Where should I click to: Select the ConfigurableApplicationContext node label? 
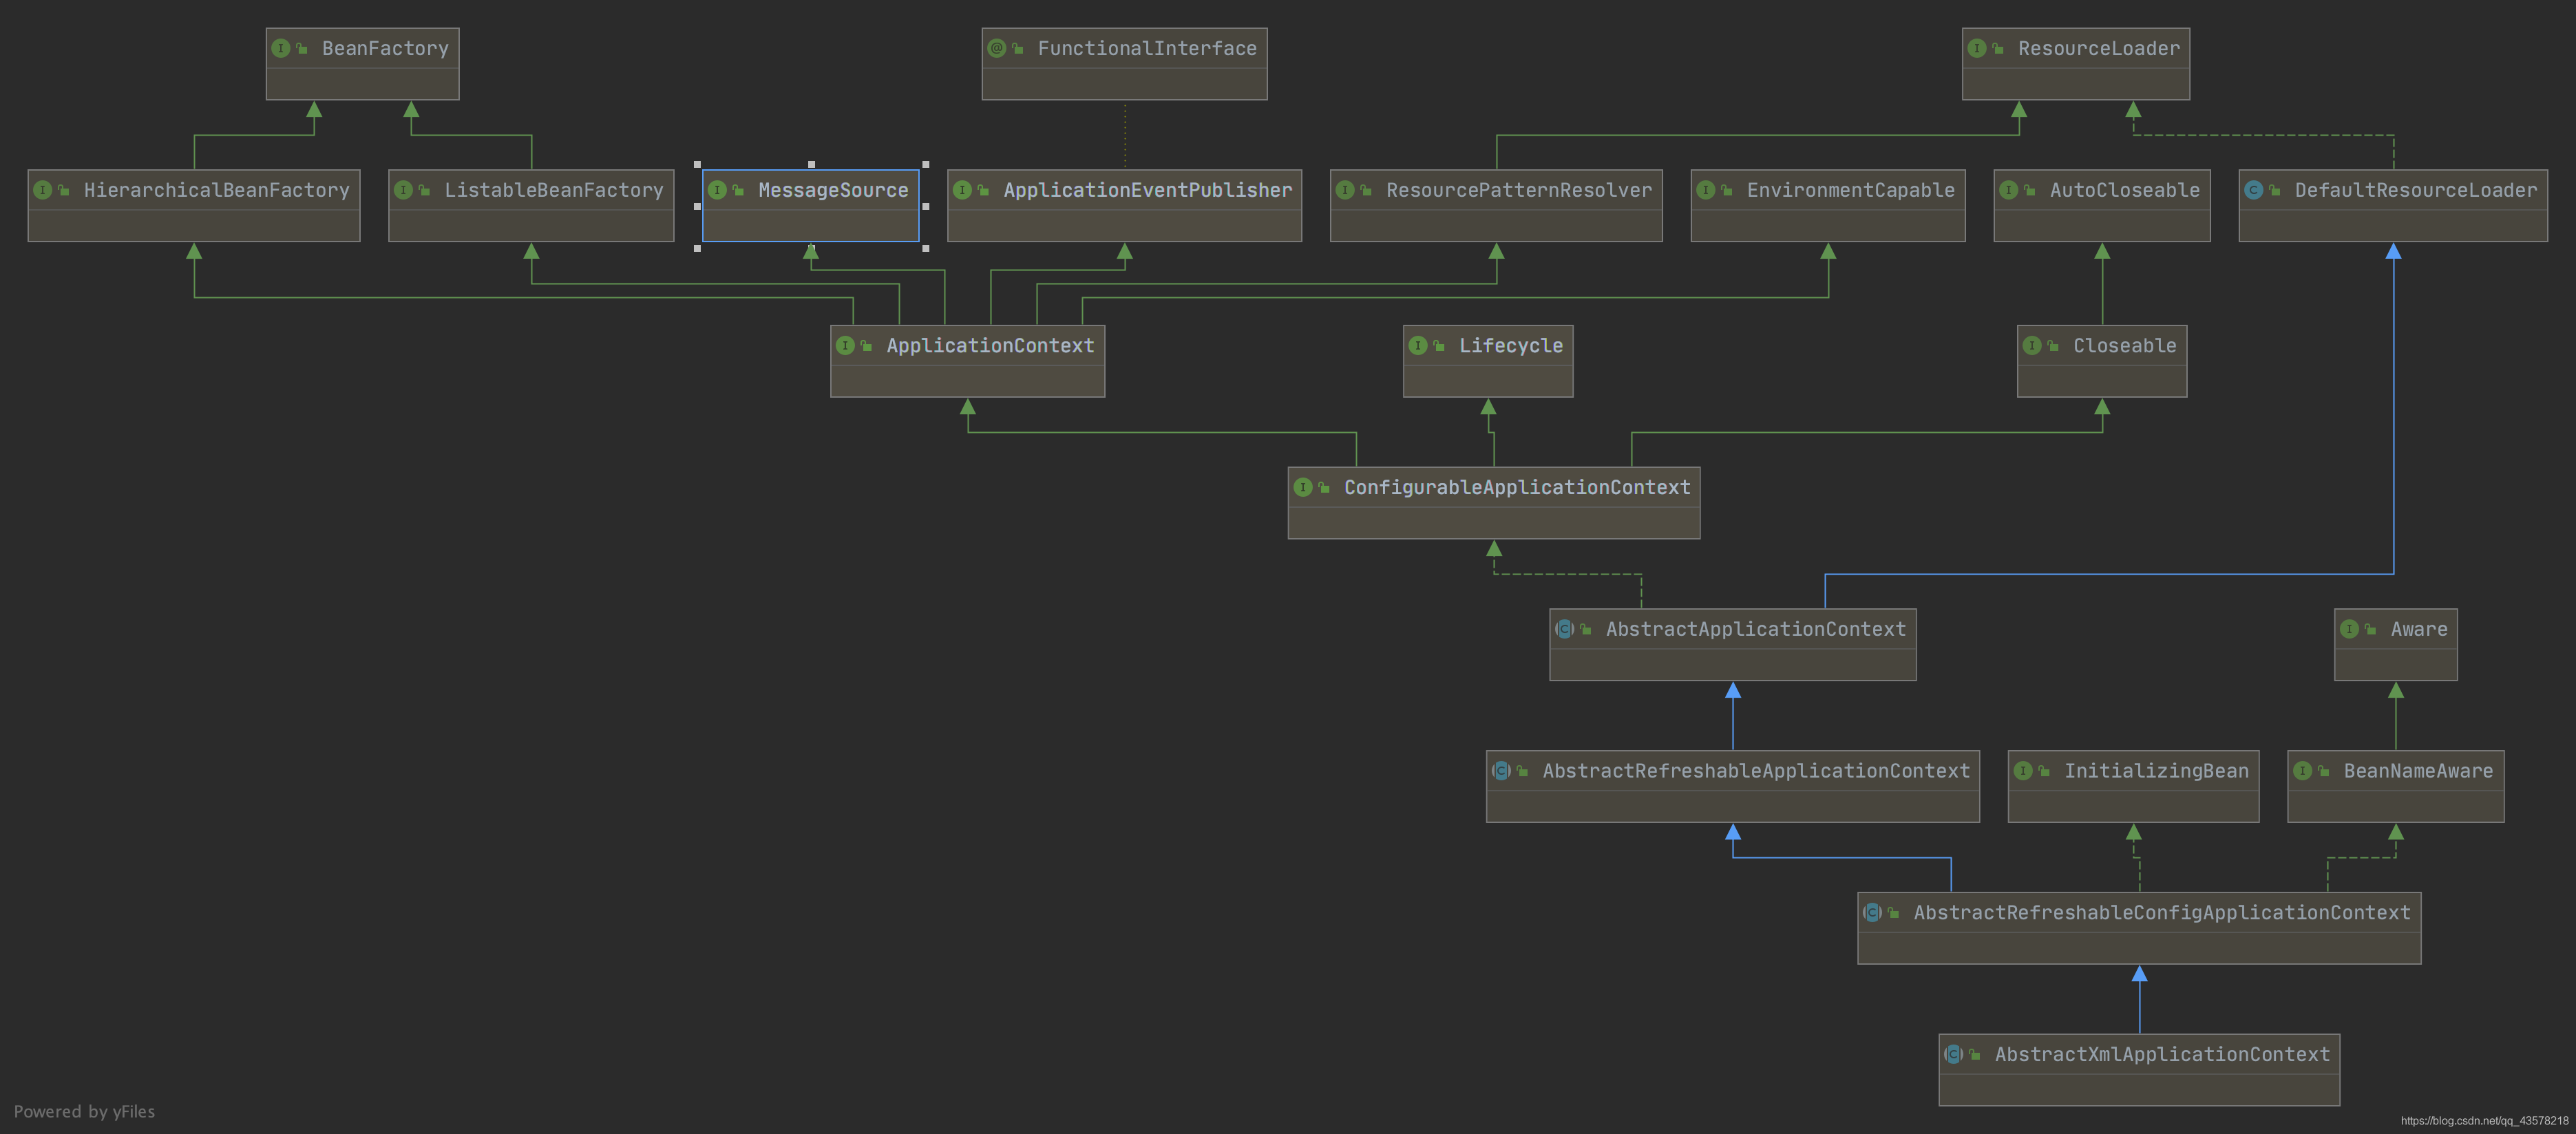1517,488
